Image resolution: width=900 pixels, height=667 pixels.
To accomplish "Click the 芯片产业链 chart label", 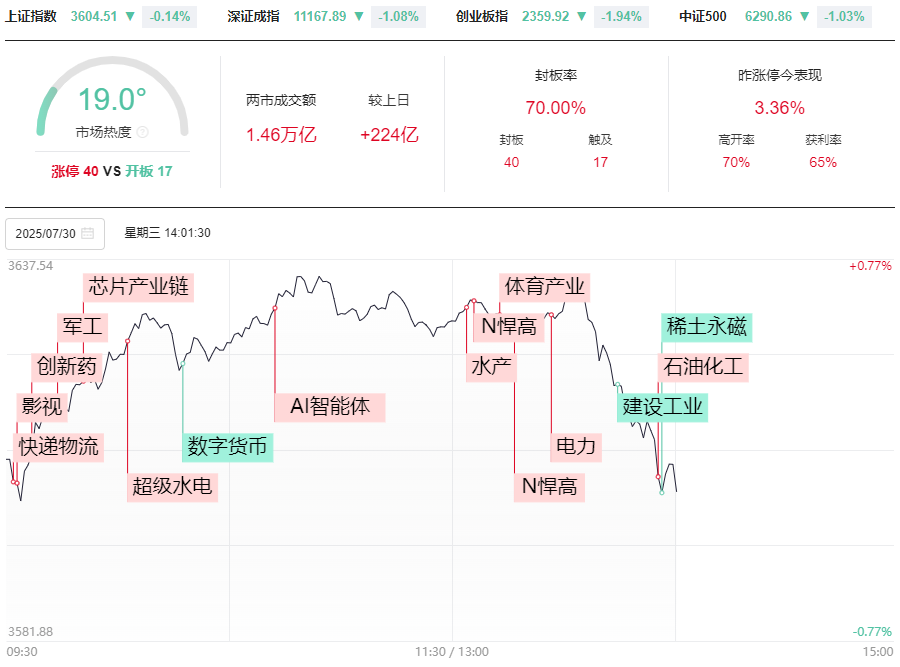I will point(138,287).
